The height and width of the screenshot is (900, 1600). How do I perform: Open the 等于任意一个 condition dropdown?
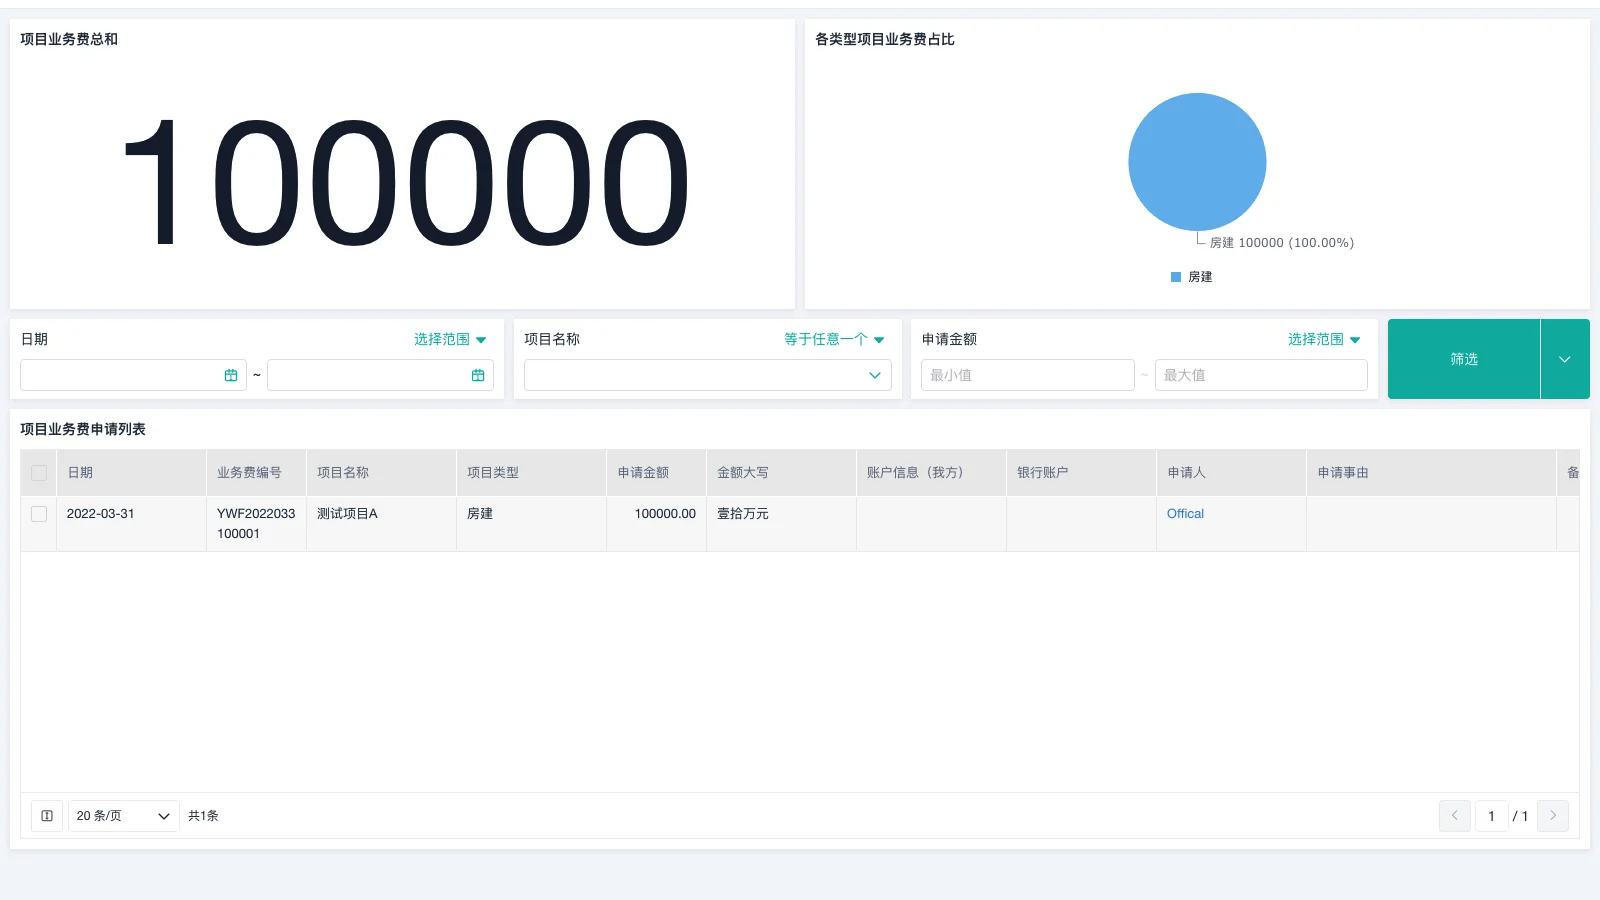click(x=834, y=339)
